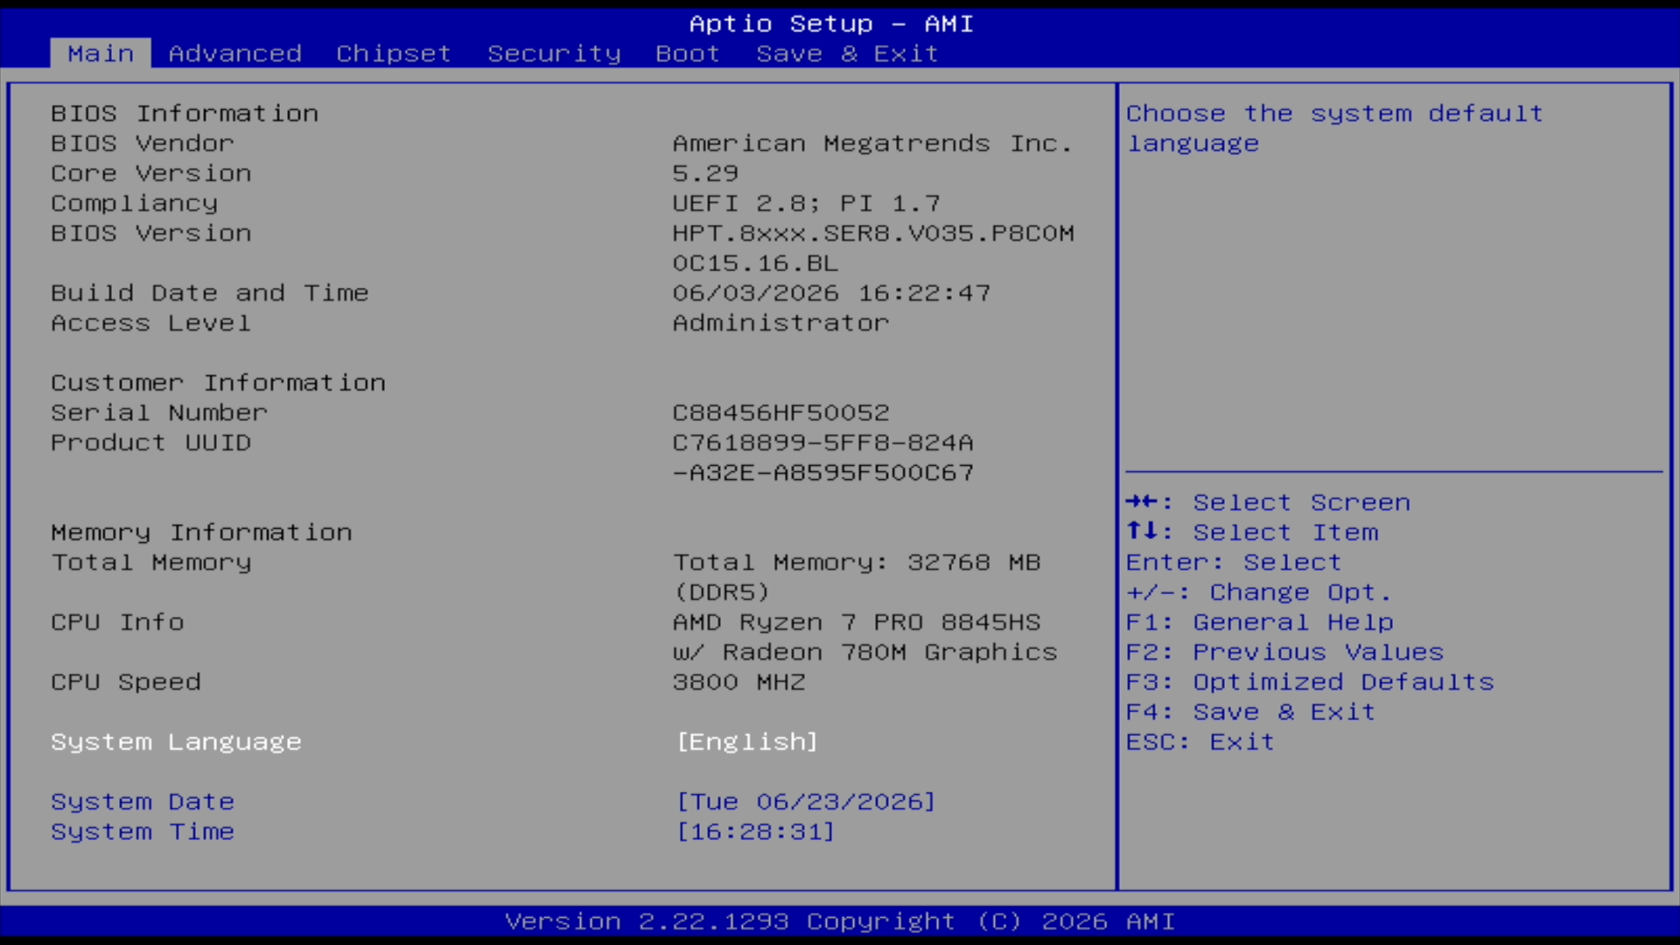Select the Boot tab
Viewport: 1680px width, 945px height.
coord(687,53)
